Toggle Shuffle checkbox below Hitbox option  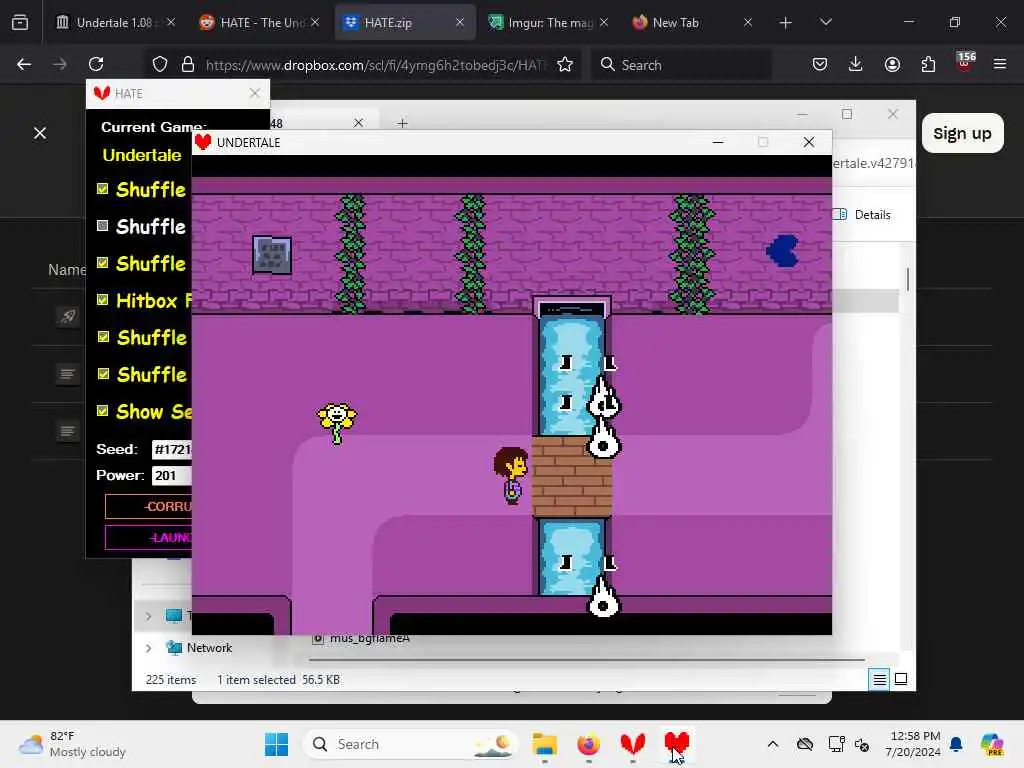[103, 337]
